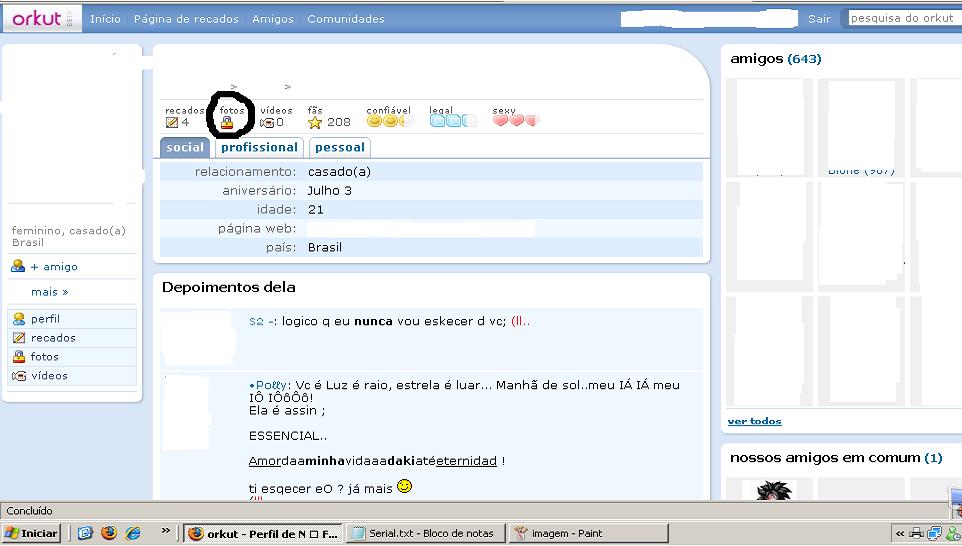Viewport: 962px width, 546px height.
Task: Click the Brasil country value
Action: (325, 247)
